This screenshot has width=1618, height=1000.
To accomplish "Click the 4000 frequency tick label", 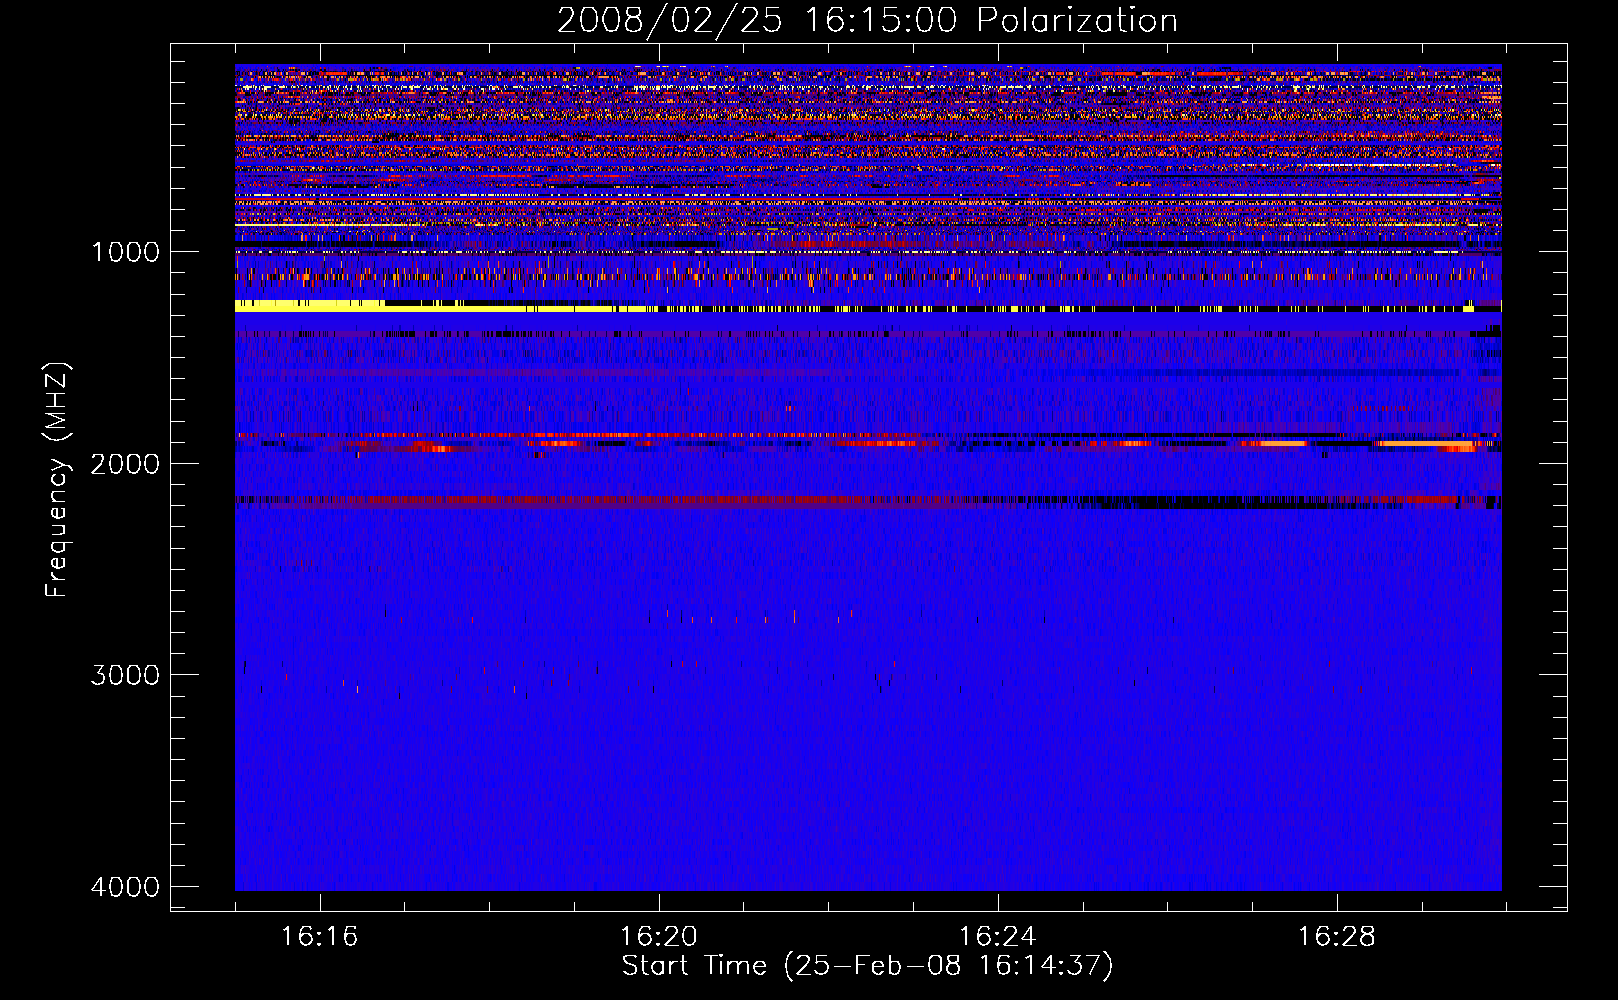I will [125, 887].
